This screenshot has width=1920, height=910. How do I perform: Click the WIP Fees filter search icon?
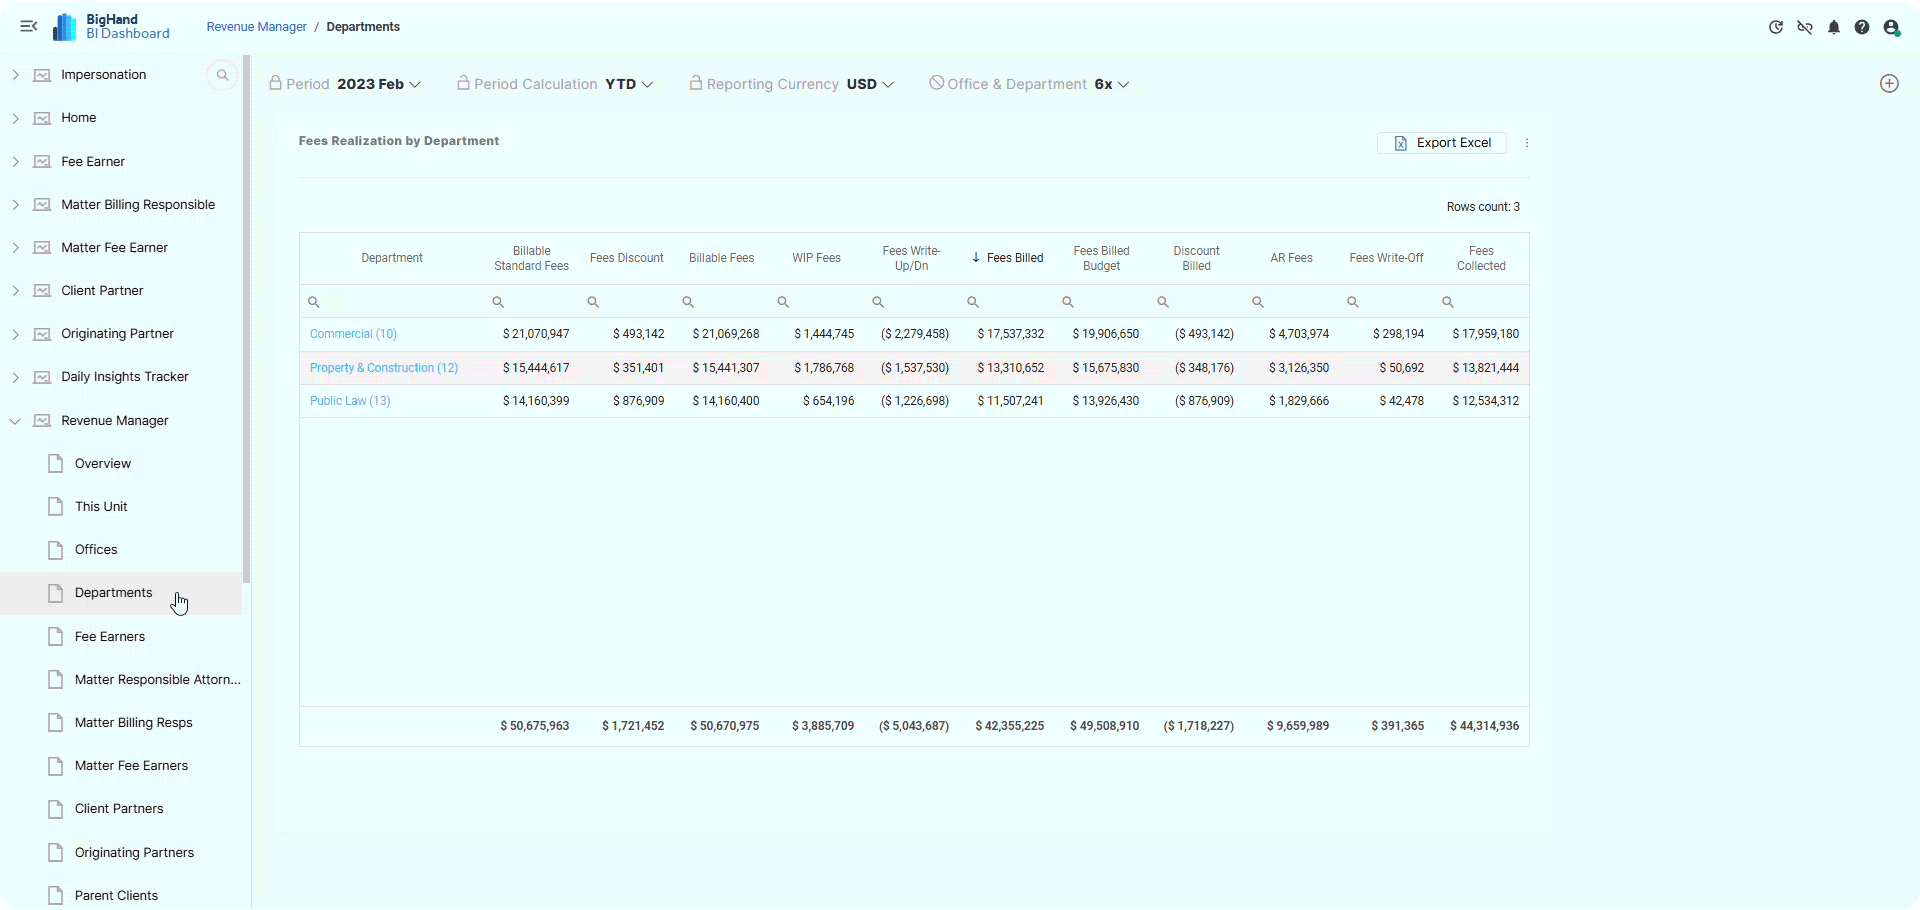[x=783, y=302]
